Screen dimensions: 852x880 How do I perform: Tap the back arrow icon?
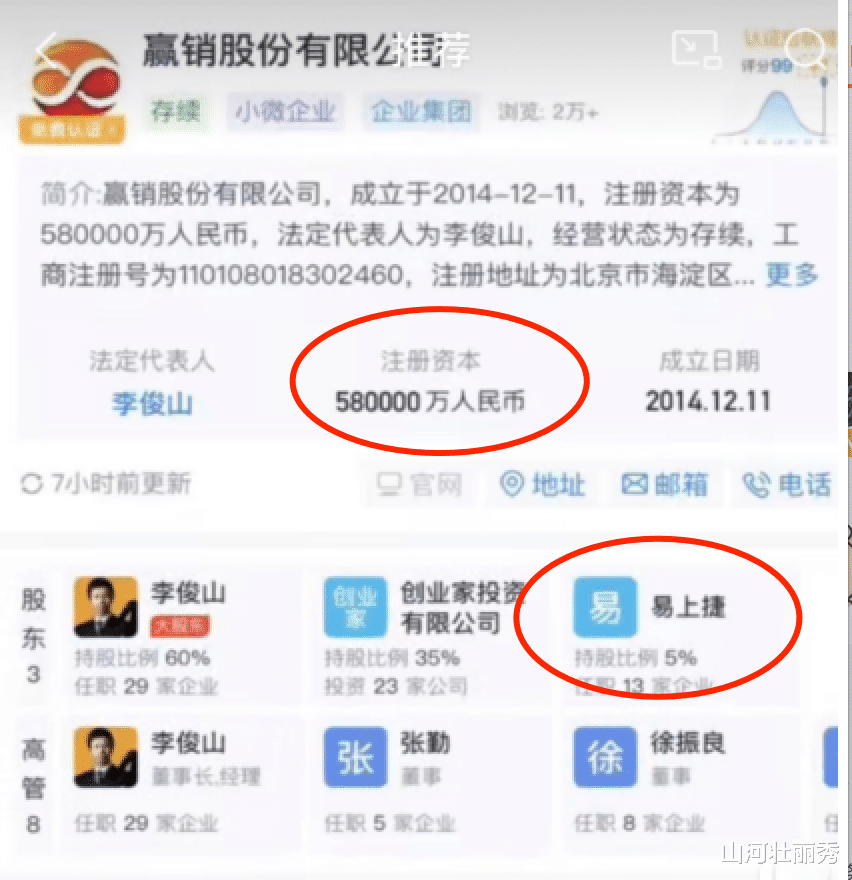click(x=46, y=51)
